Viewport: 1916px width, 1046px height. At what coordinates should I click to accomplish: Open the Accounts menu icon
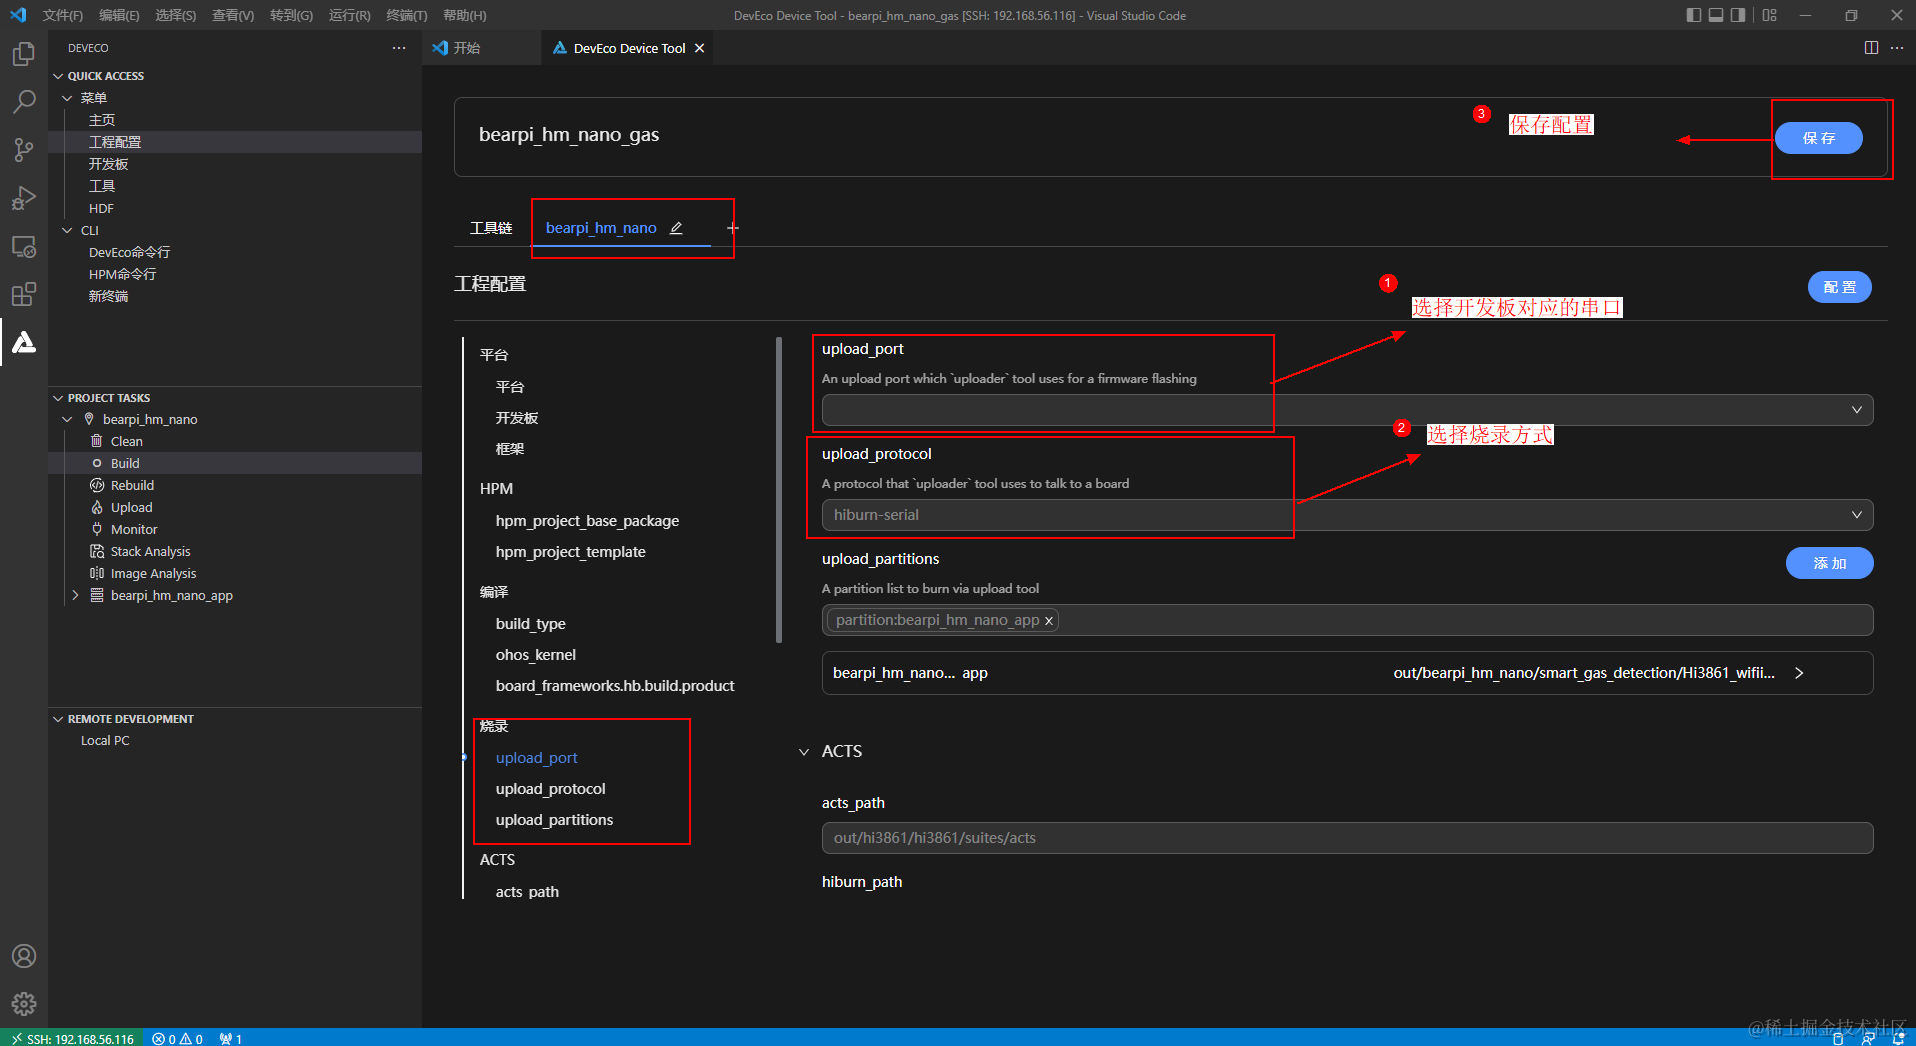(x=24, y=956)
